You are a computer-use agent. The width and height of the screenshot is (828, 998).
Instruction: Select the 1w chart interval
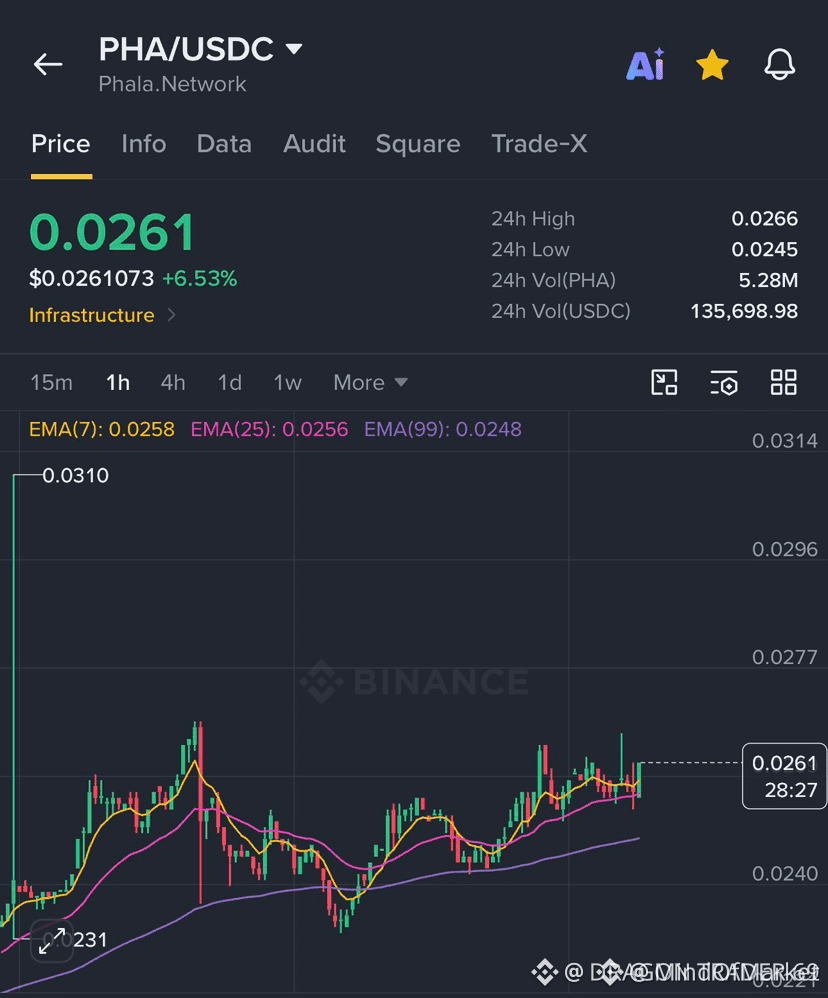click(x=288, y=383)
